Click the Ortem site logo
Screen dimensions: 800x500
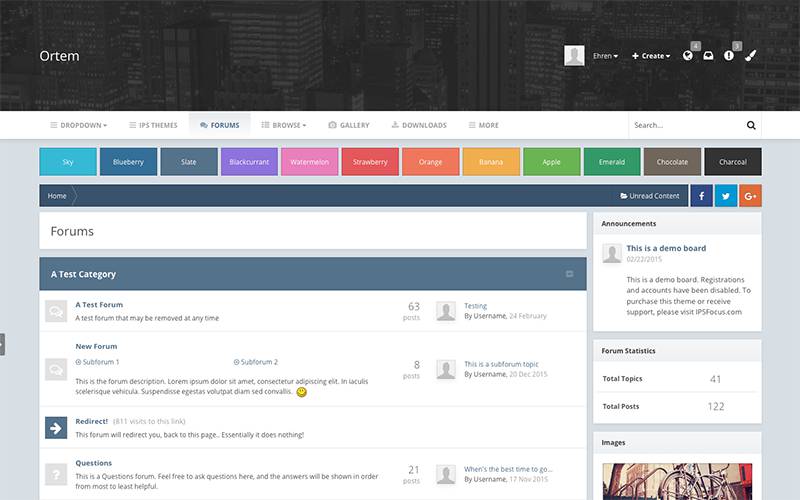tap(59, 56)
